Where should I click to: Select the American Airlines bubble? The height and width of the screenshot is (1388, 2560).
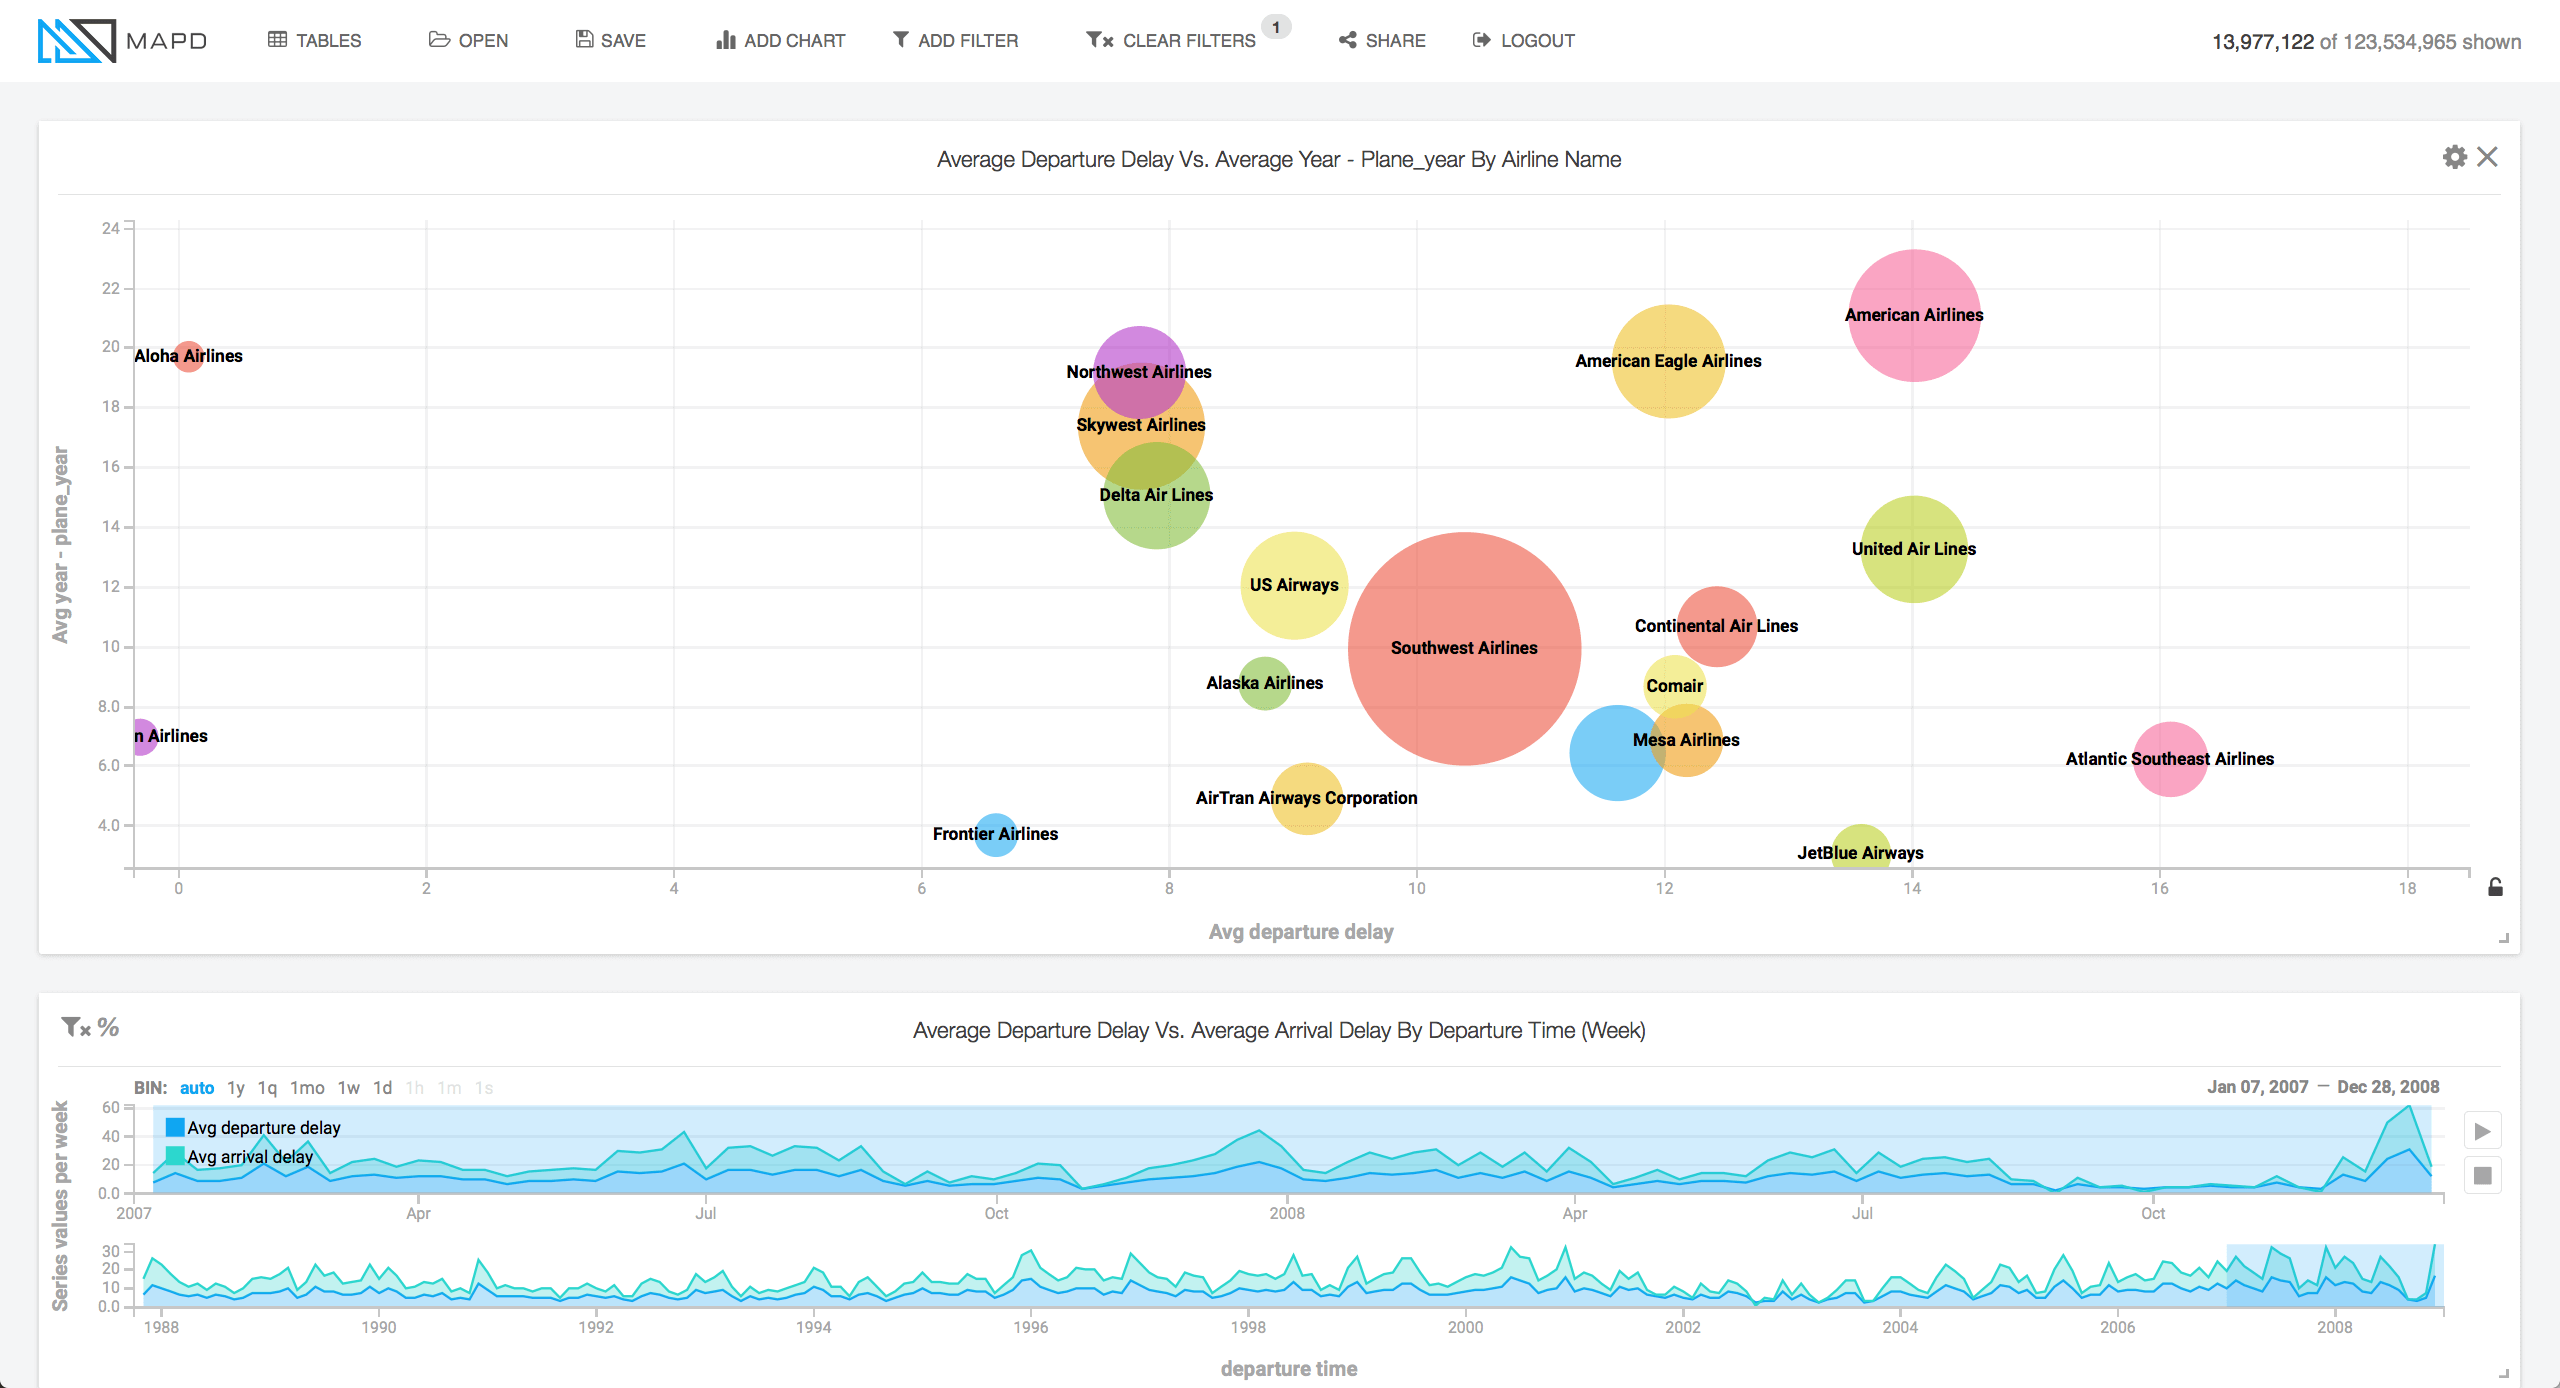[x=1913, y=315]
